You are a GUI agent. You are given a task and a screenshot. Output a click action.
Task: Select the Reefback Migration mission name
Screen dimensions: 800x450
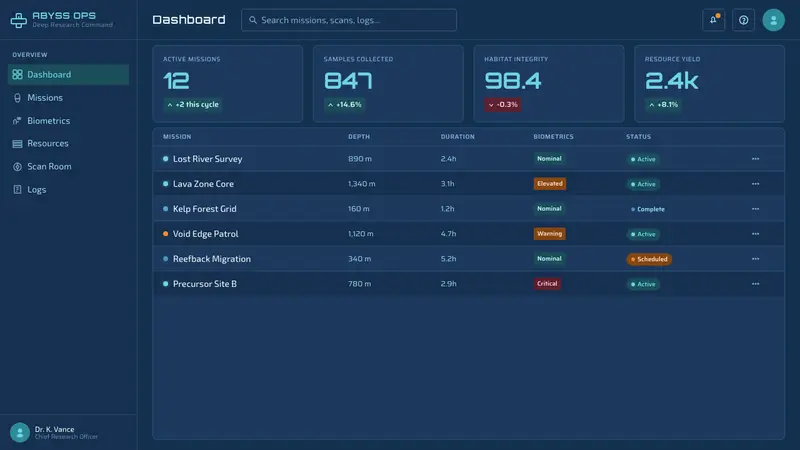pyautogui.click(x=212, y=259)
